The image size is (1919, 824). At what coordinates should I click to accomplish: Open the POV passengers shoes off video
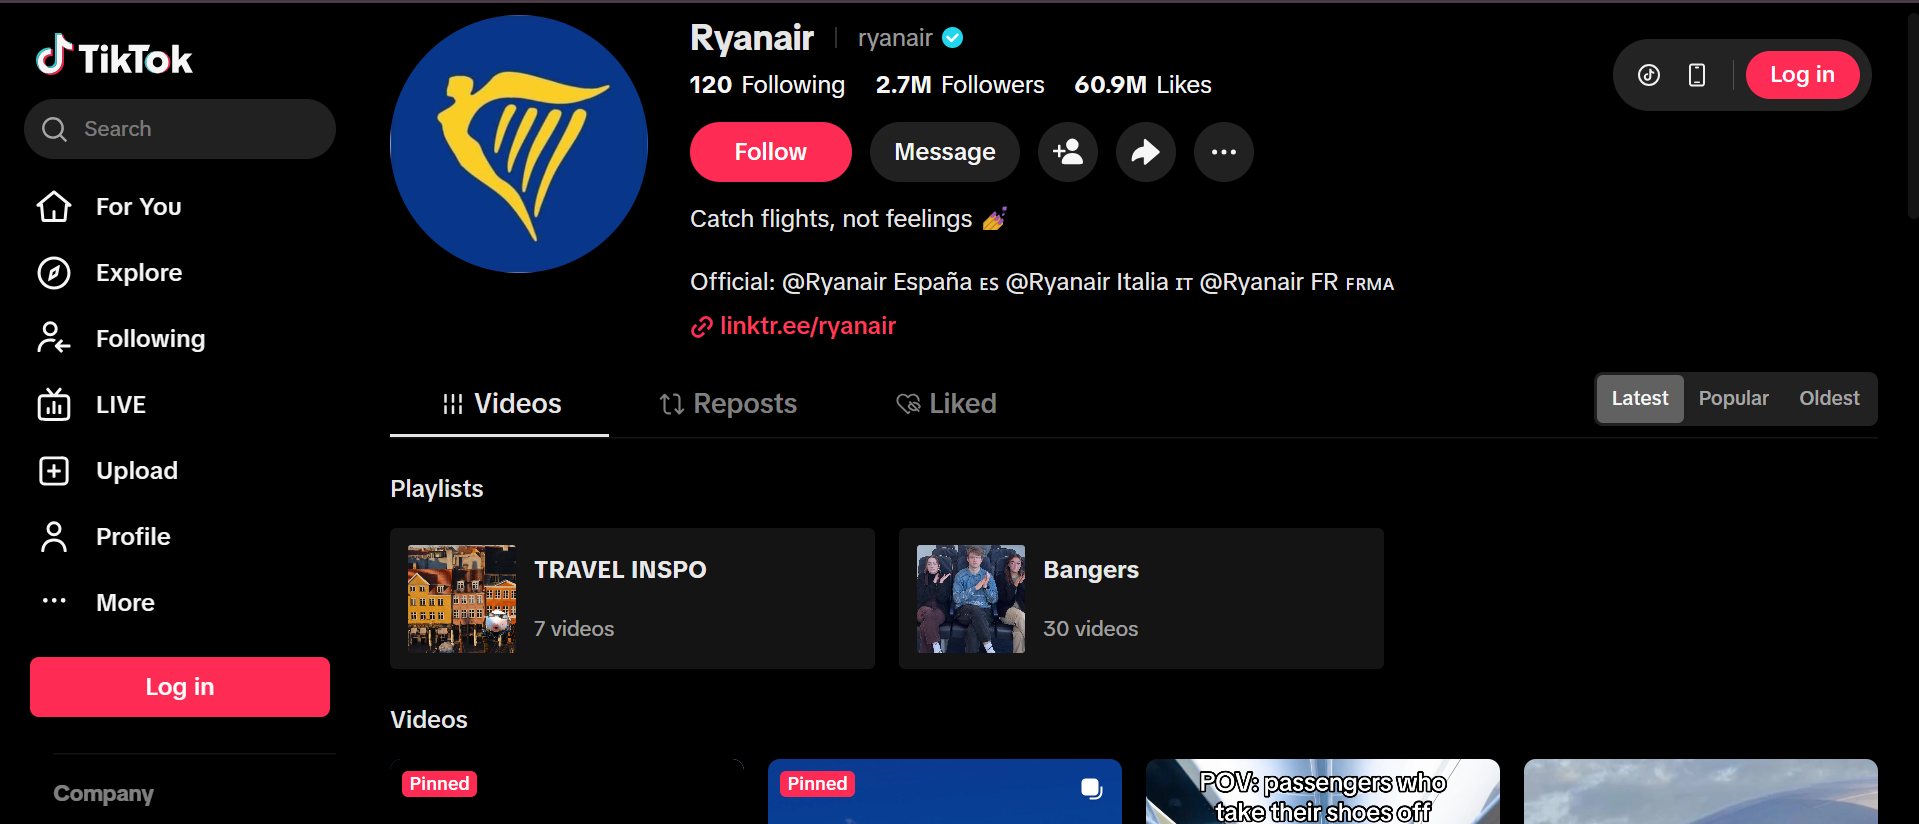pyautogui.click(x=1322, y=792)
